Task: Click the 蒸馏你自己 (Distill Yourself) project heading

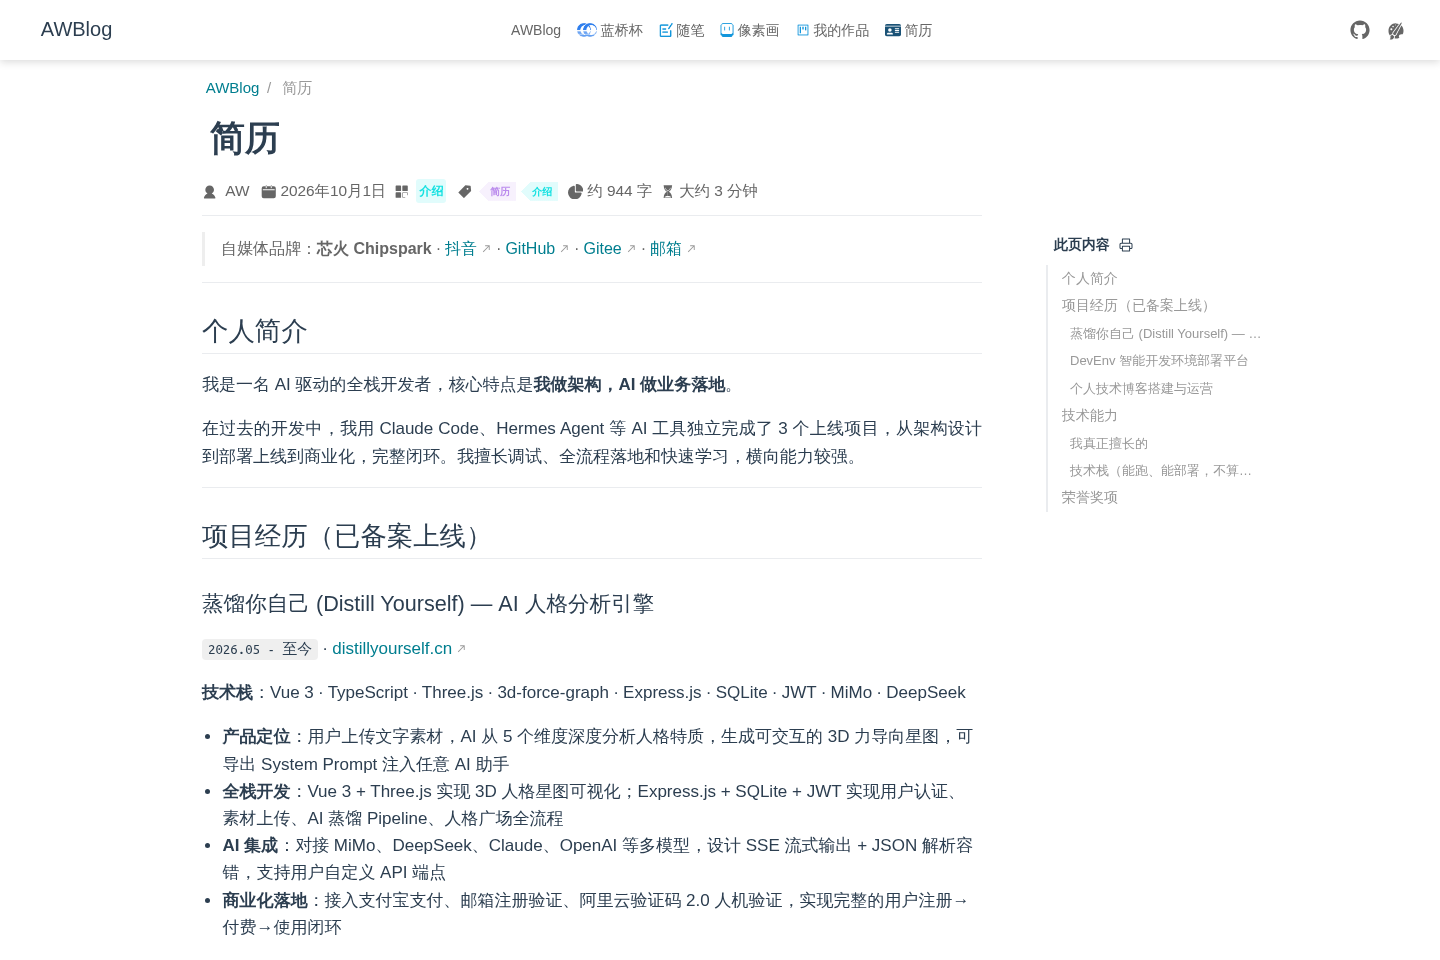Action: click(x=428, y=604)
